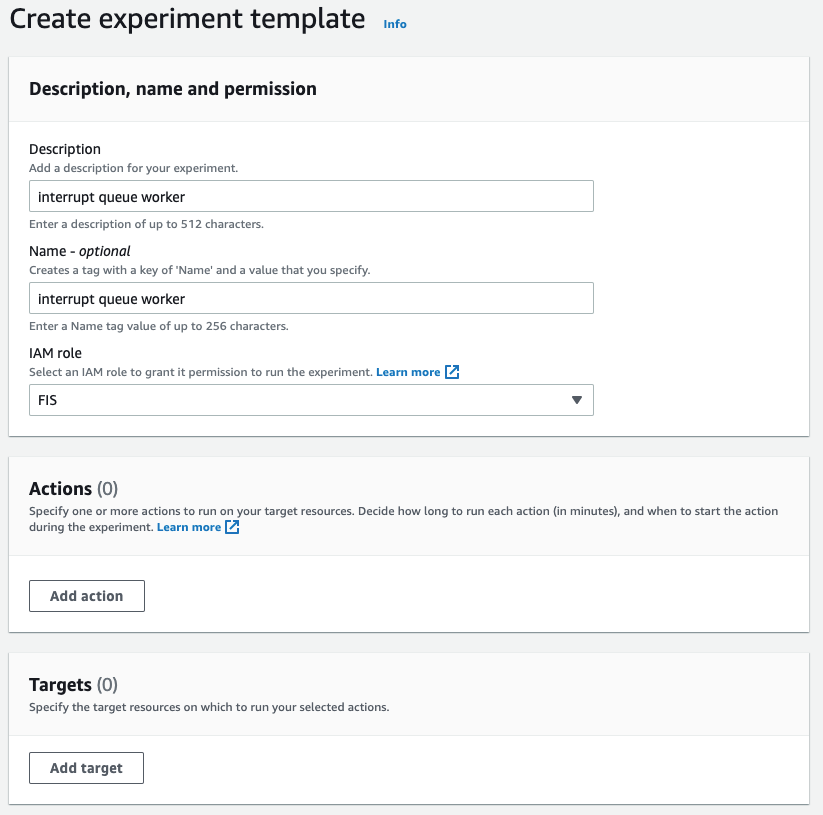823x815 pixels.
Task: Click the IAM role dropdown arrow
Action: [x=577, y=399]
